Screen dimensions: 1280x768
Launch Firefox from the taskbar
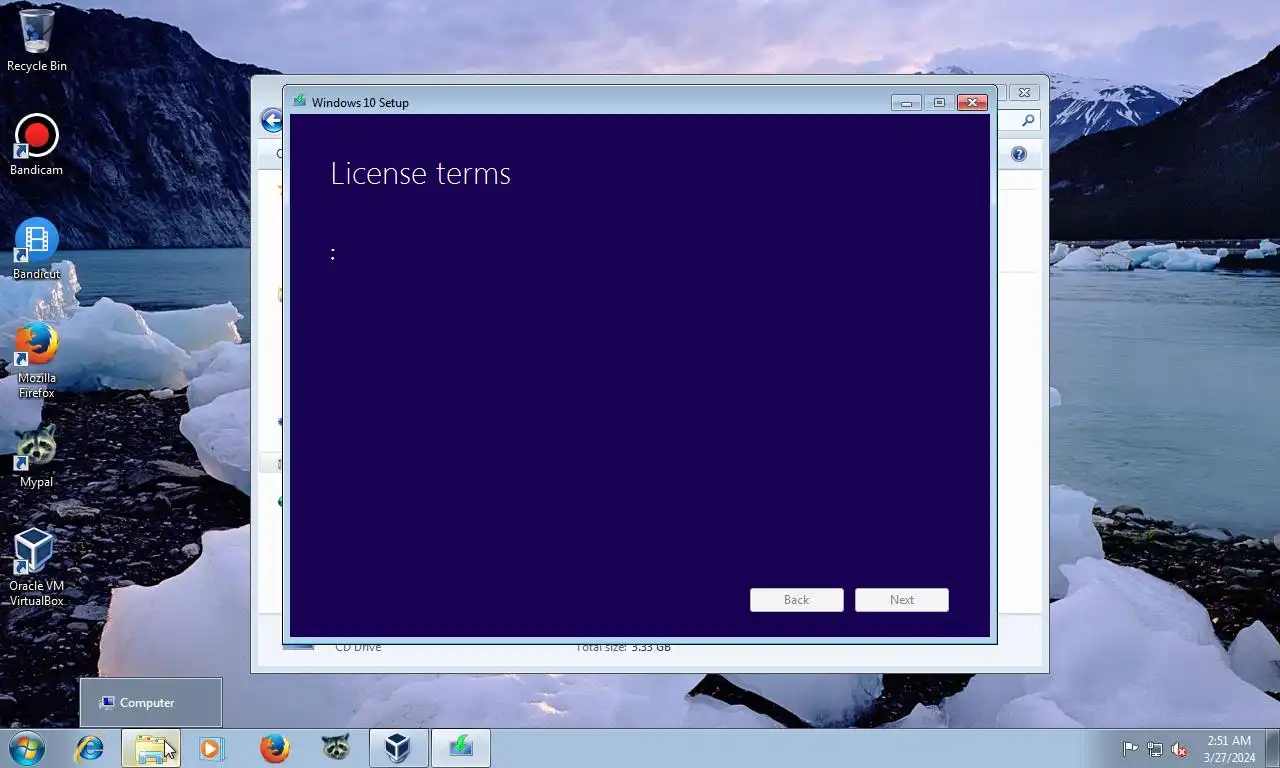tap(274, 748)
